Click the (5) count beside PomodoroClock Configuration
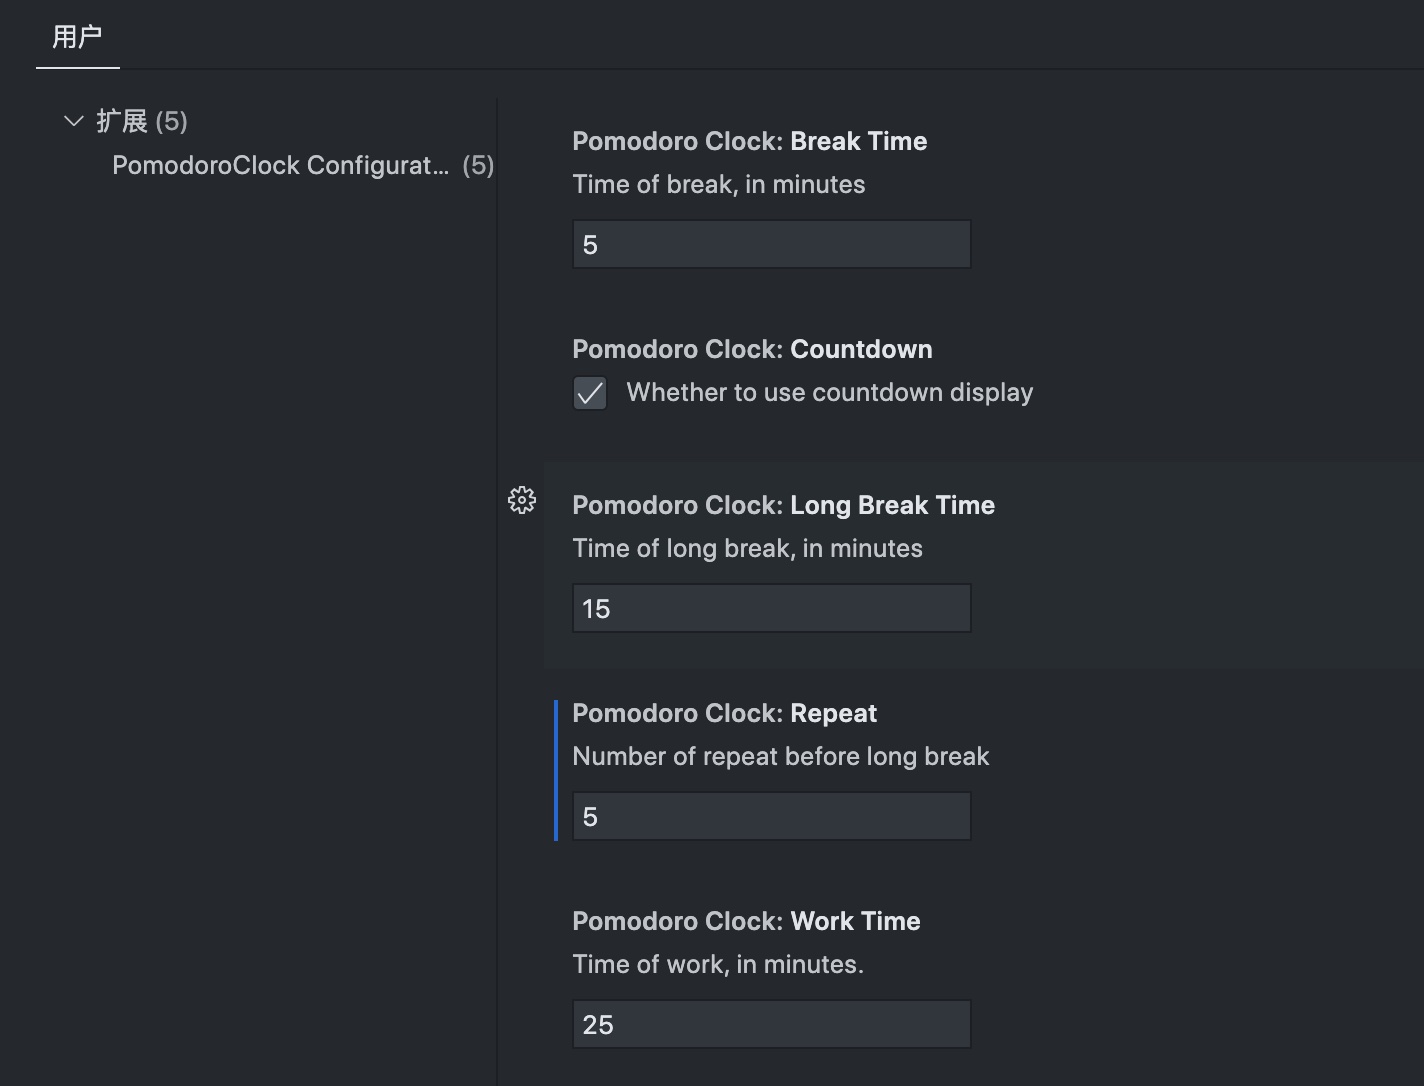This screenshot has height=1086, width=1424. [x=478, y=165]
